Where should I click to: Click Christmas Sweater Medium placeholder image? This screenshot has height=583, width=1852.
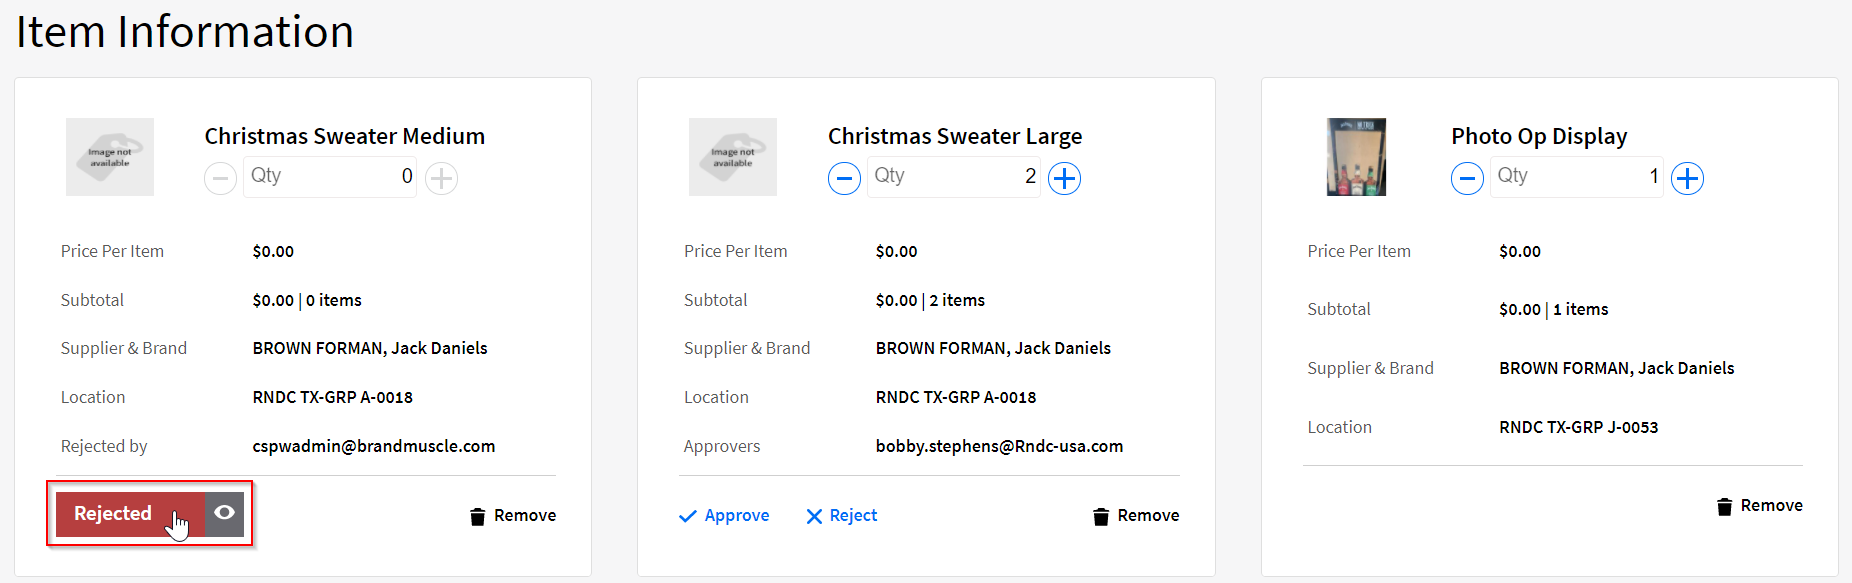coord(110,157)
